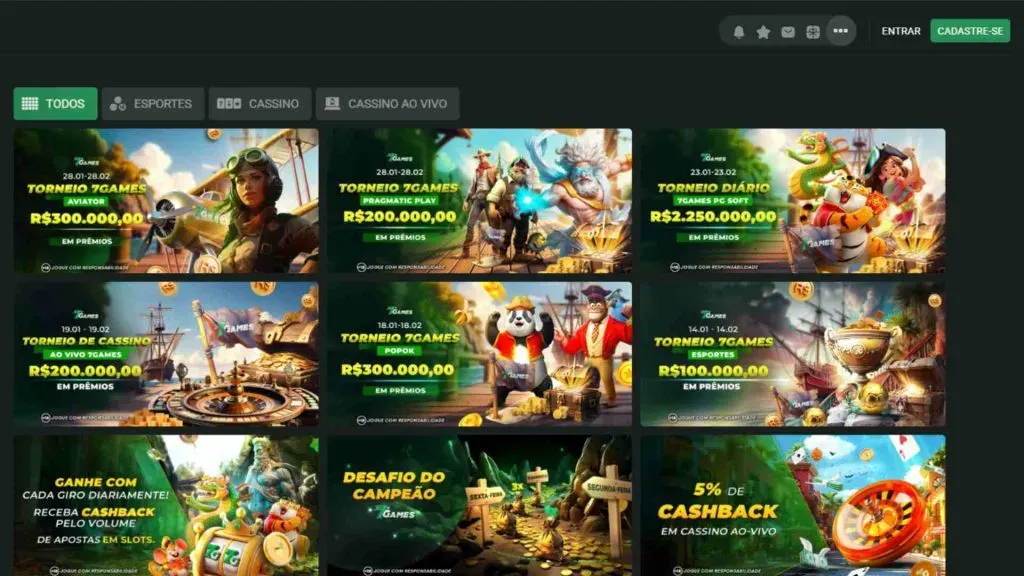Open the Pragmatic Play tournament banner
The width and height of the screenshot is (1024, 576).
tap(479, 200)
